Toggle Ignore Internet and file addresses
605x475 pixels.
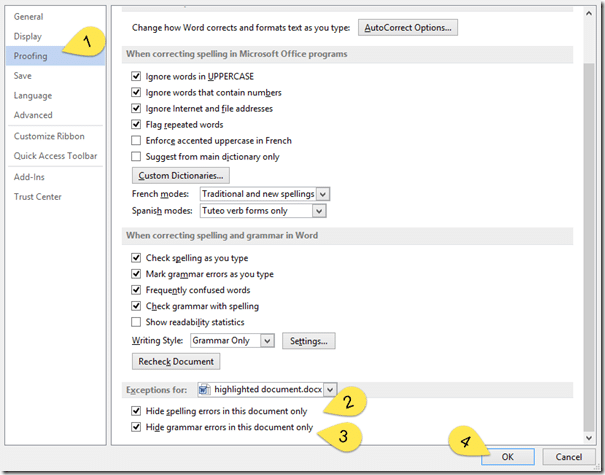pos(136,108)
